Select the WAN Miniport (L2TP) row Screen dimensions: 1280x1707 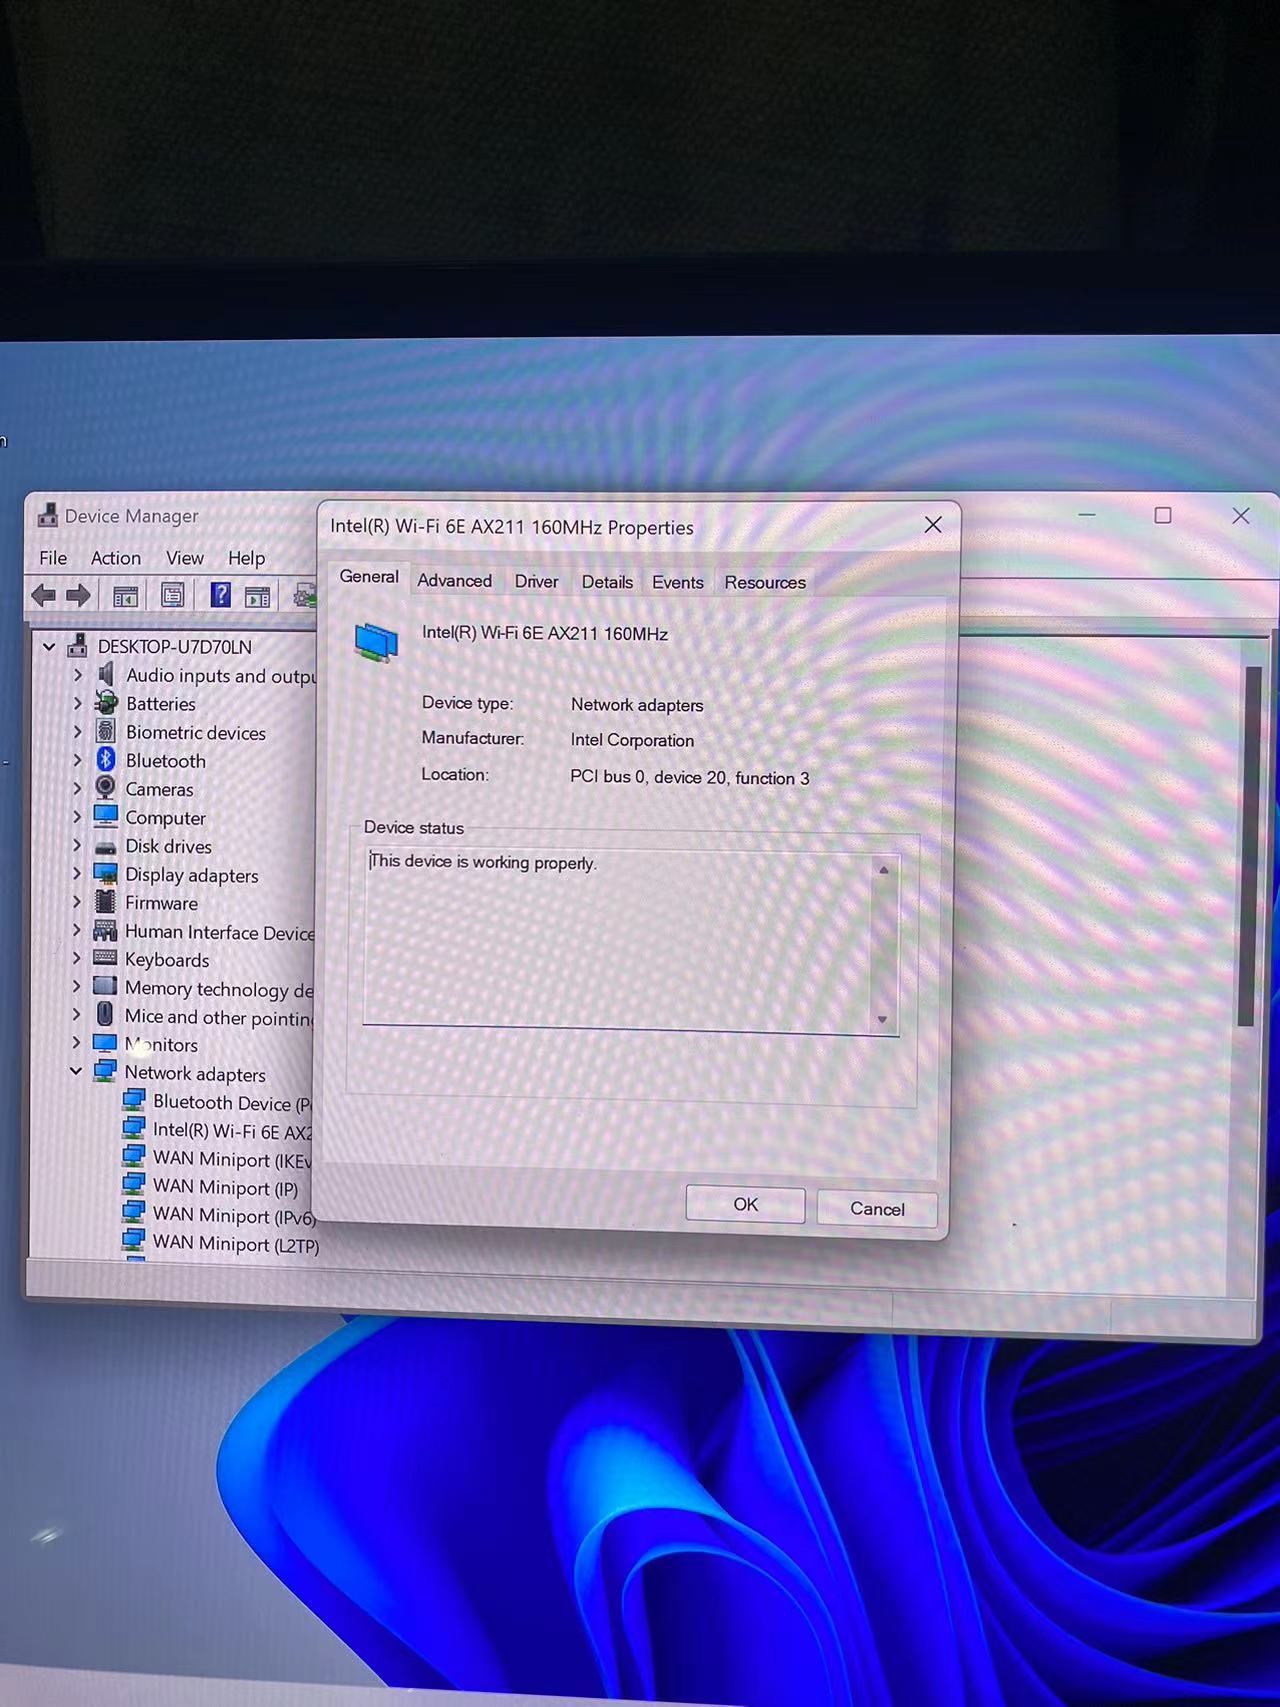[x=220, y=1244]
